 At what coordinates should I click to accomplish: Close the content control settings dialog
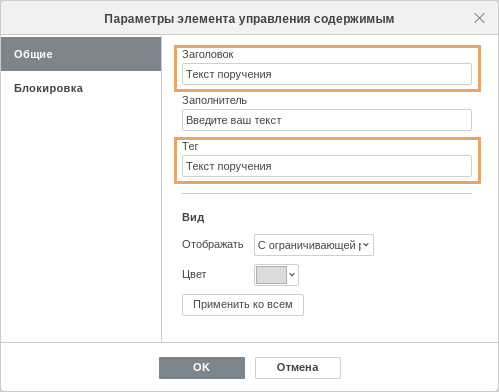coord(479,18)
